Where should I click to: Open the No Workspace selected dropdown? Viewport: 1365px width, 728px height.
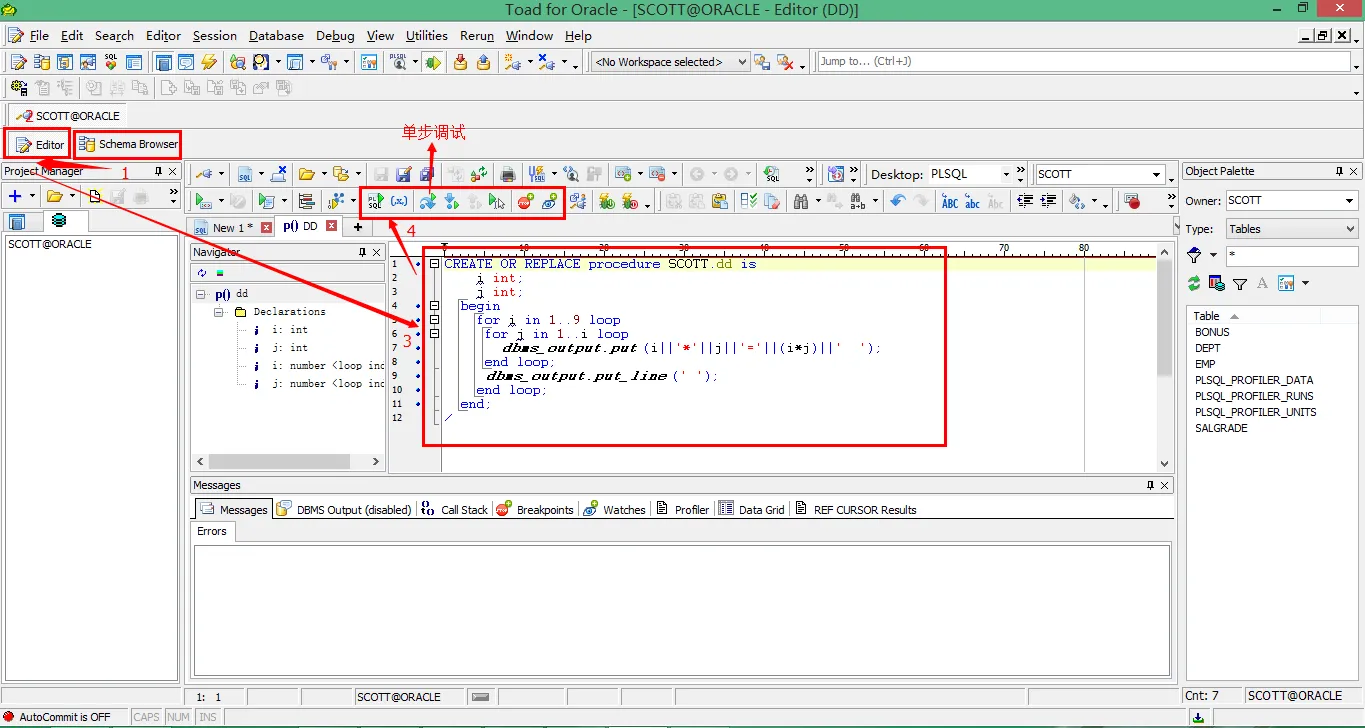pos(742,62)
